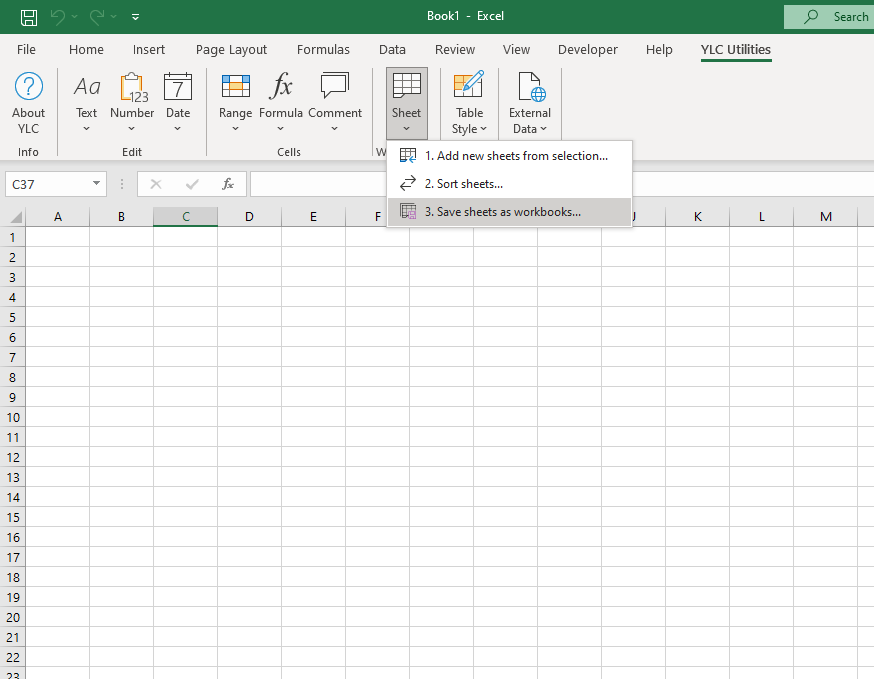Click the Select All corner triangle
This screenshot has height=679, width=874.
click(x=15, y=218)
